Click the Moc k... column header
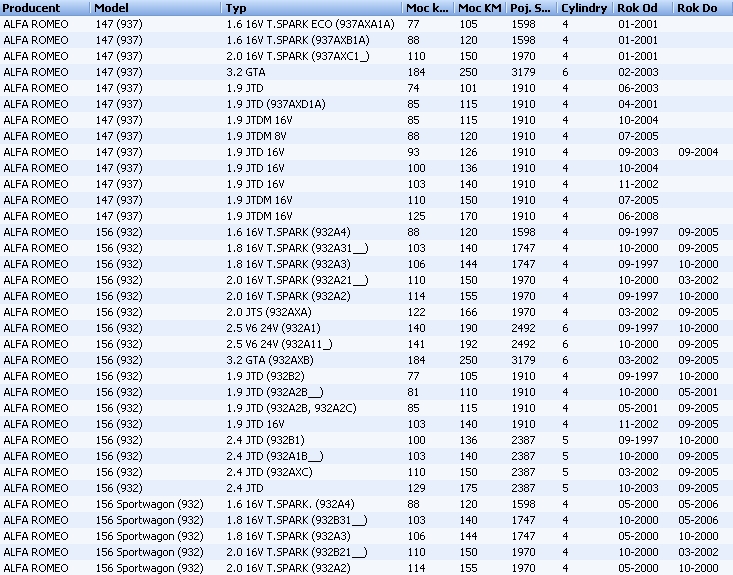Image resolution: width=733 pixels, height=575 pixels. tap(428, 8)
